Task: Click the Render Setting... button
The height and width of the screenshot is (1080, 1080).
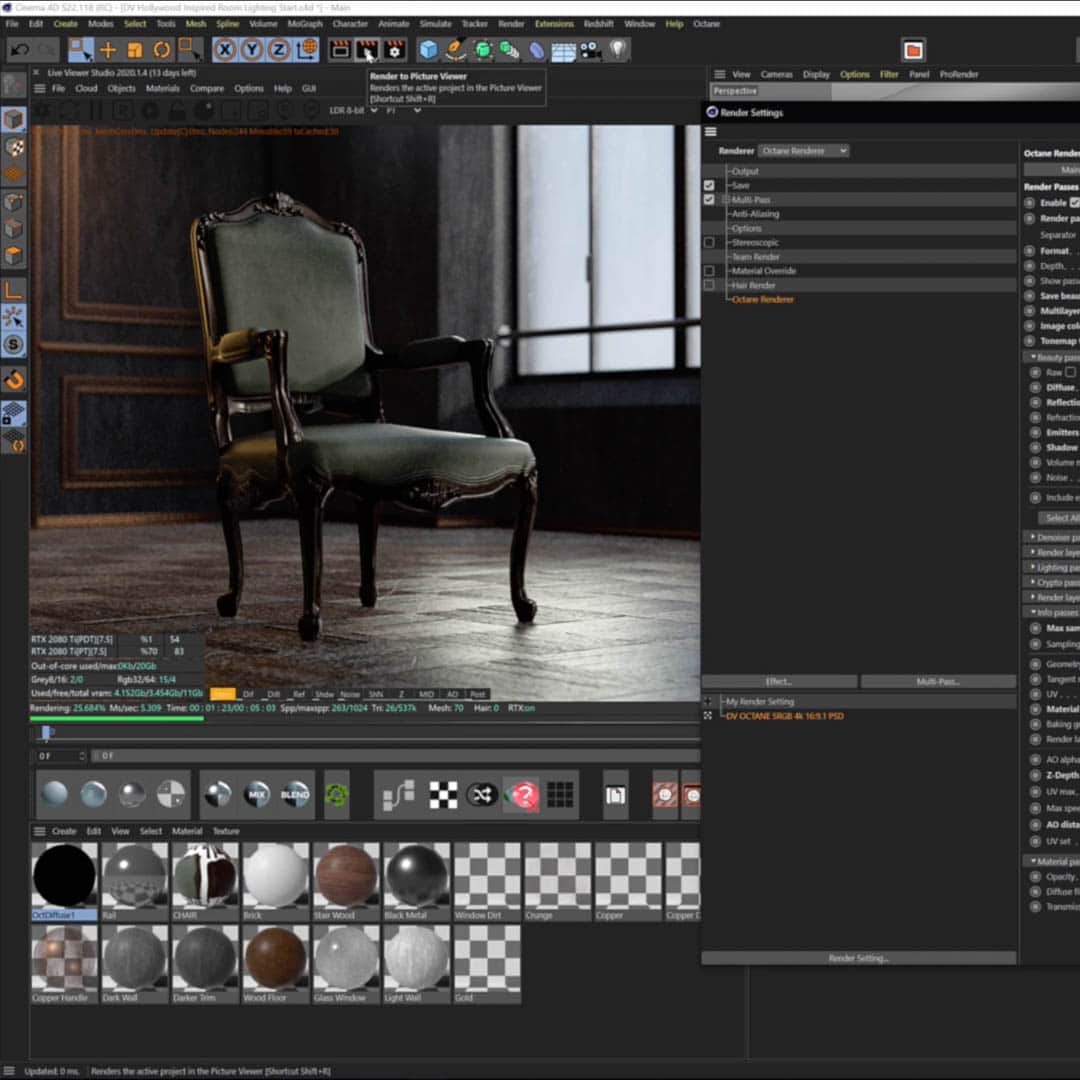Action: tap(858, 958)
